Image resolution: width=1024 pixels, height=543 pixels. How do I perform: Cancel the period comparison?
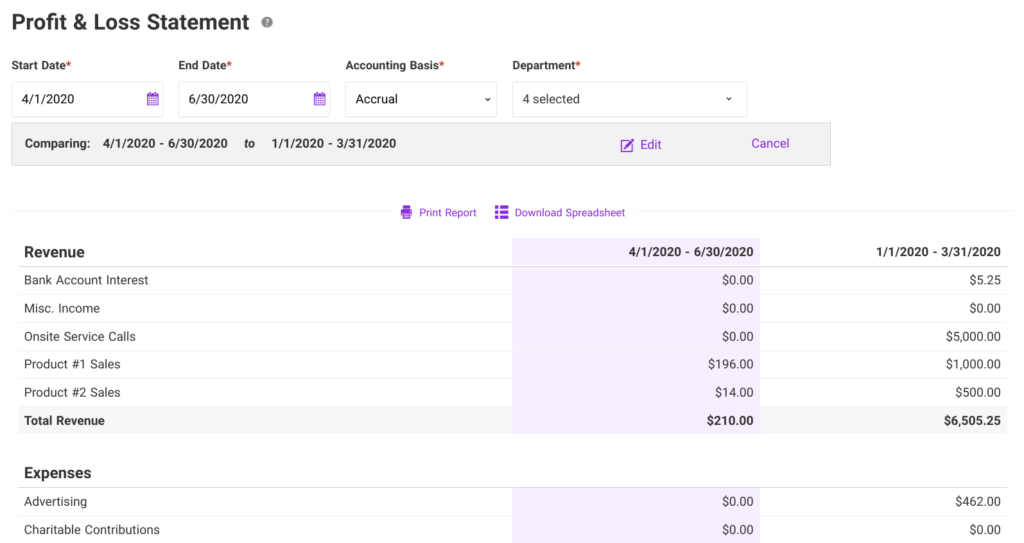[770, 144]
